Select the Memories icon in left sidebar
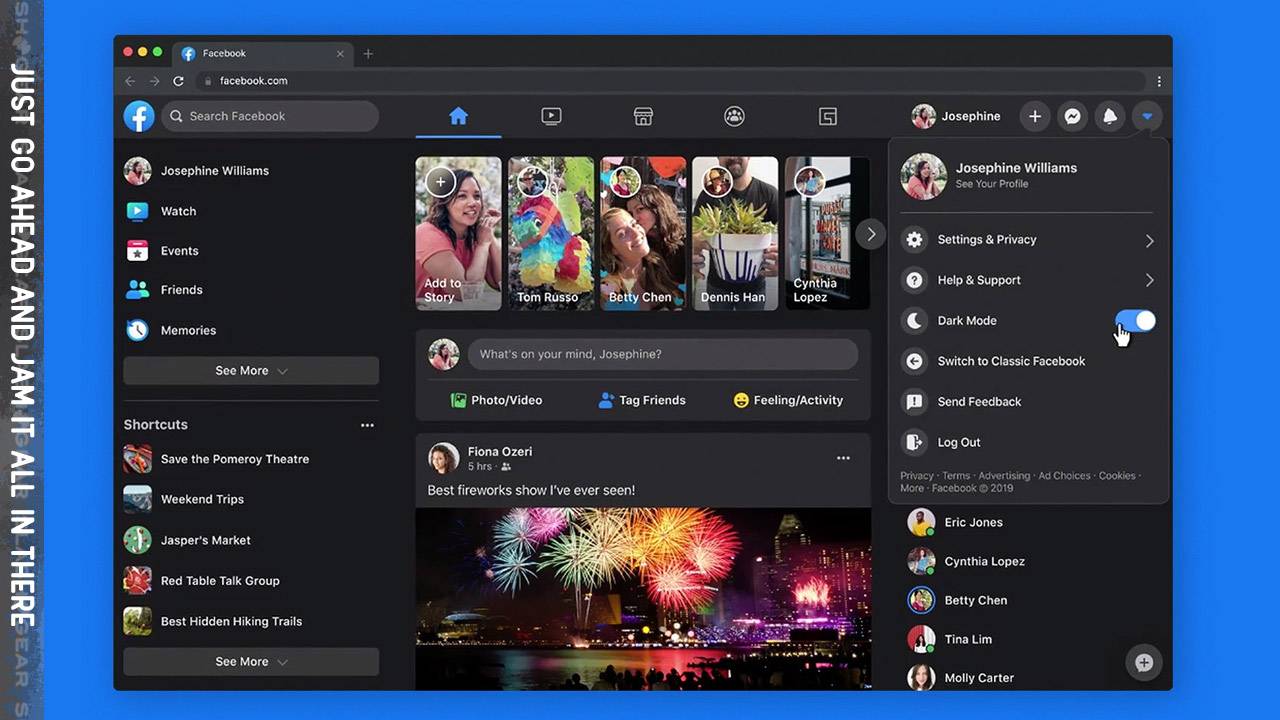The width and height of the screenshot is (1280, 720). [137, 330]
